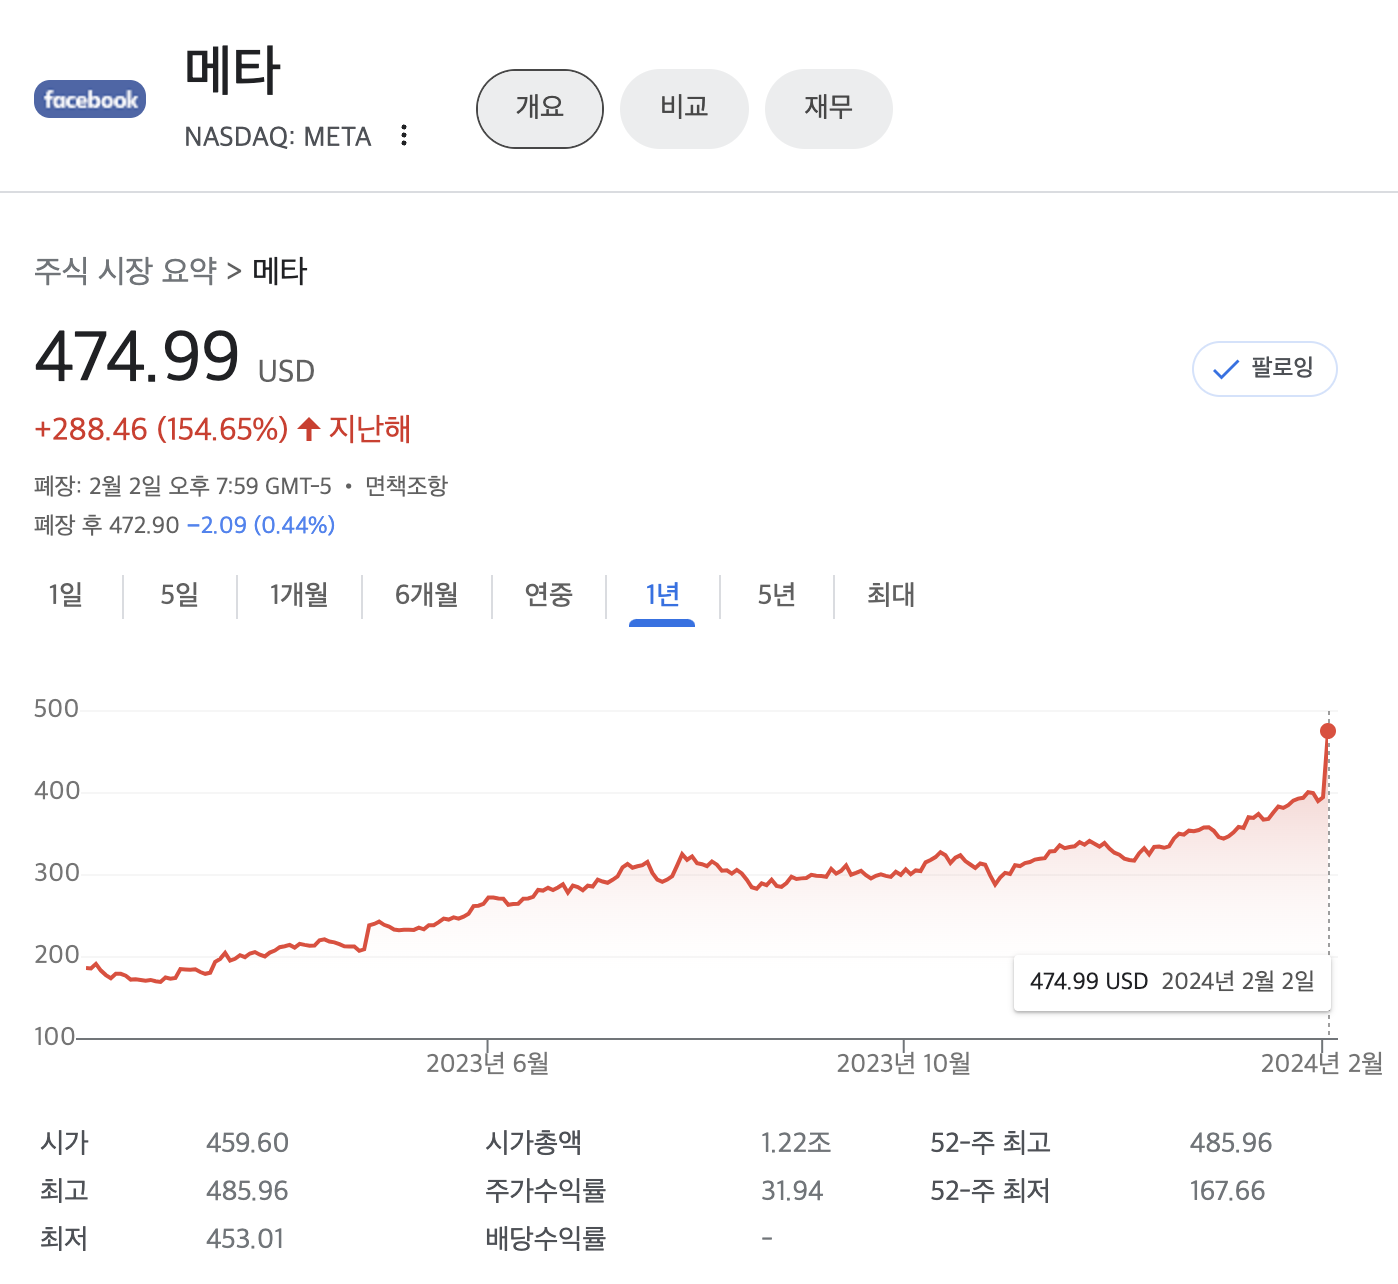Click the 474.99 USD chart tooltip

coord(1172,982)
